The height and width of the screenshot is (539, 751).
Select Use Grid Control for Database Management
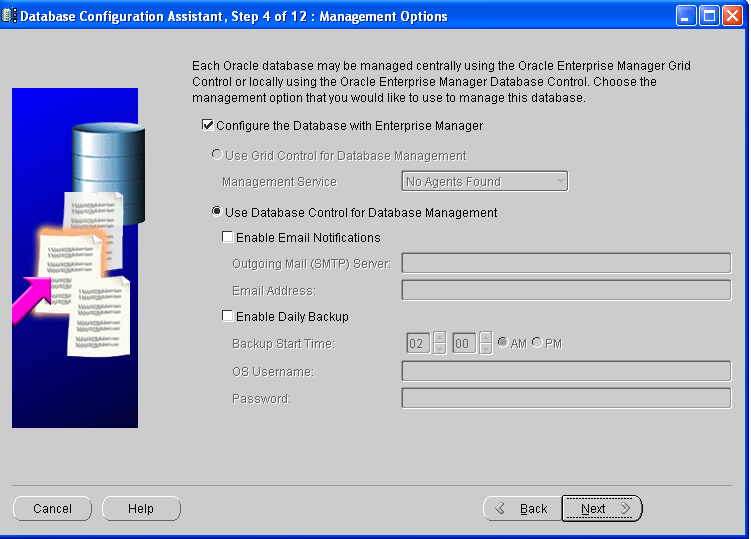pyautogui.click(x=217, y=155)
